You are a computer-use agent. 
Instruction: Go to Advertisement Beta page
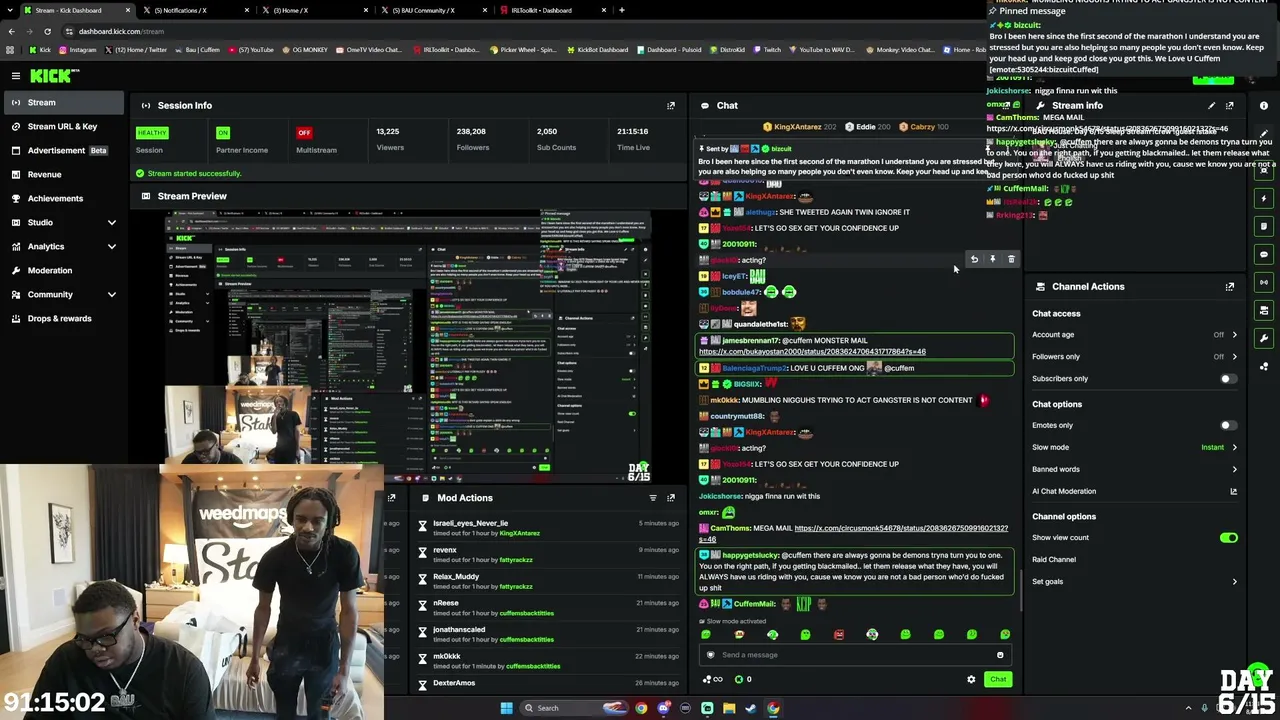pos(64,150)
